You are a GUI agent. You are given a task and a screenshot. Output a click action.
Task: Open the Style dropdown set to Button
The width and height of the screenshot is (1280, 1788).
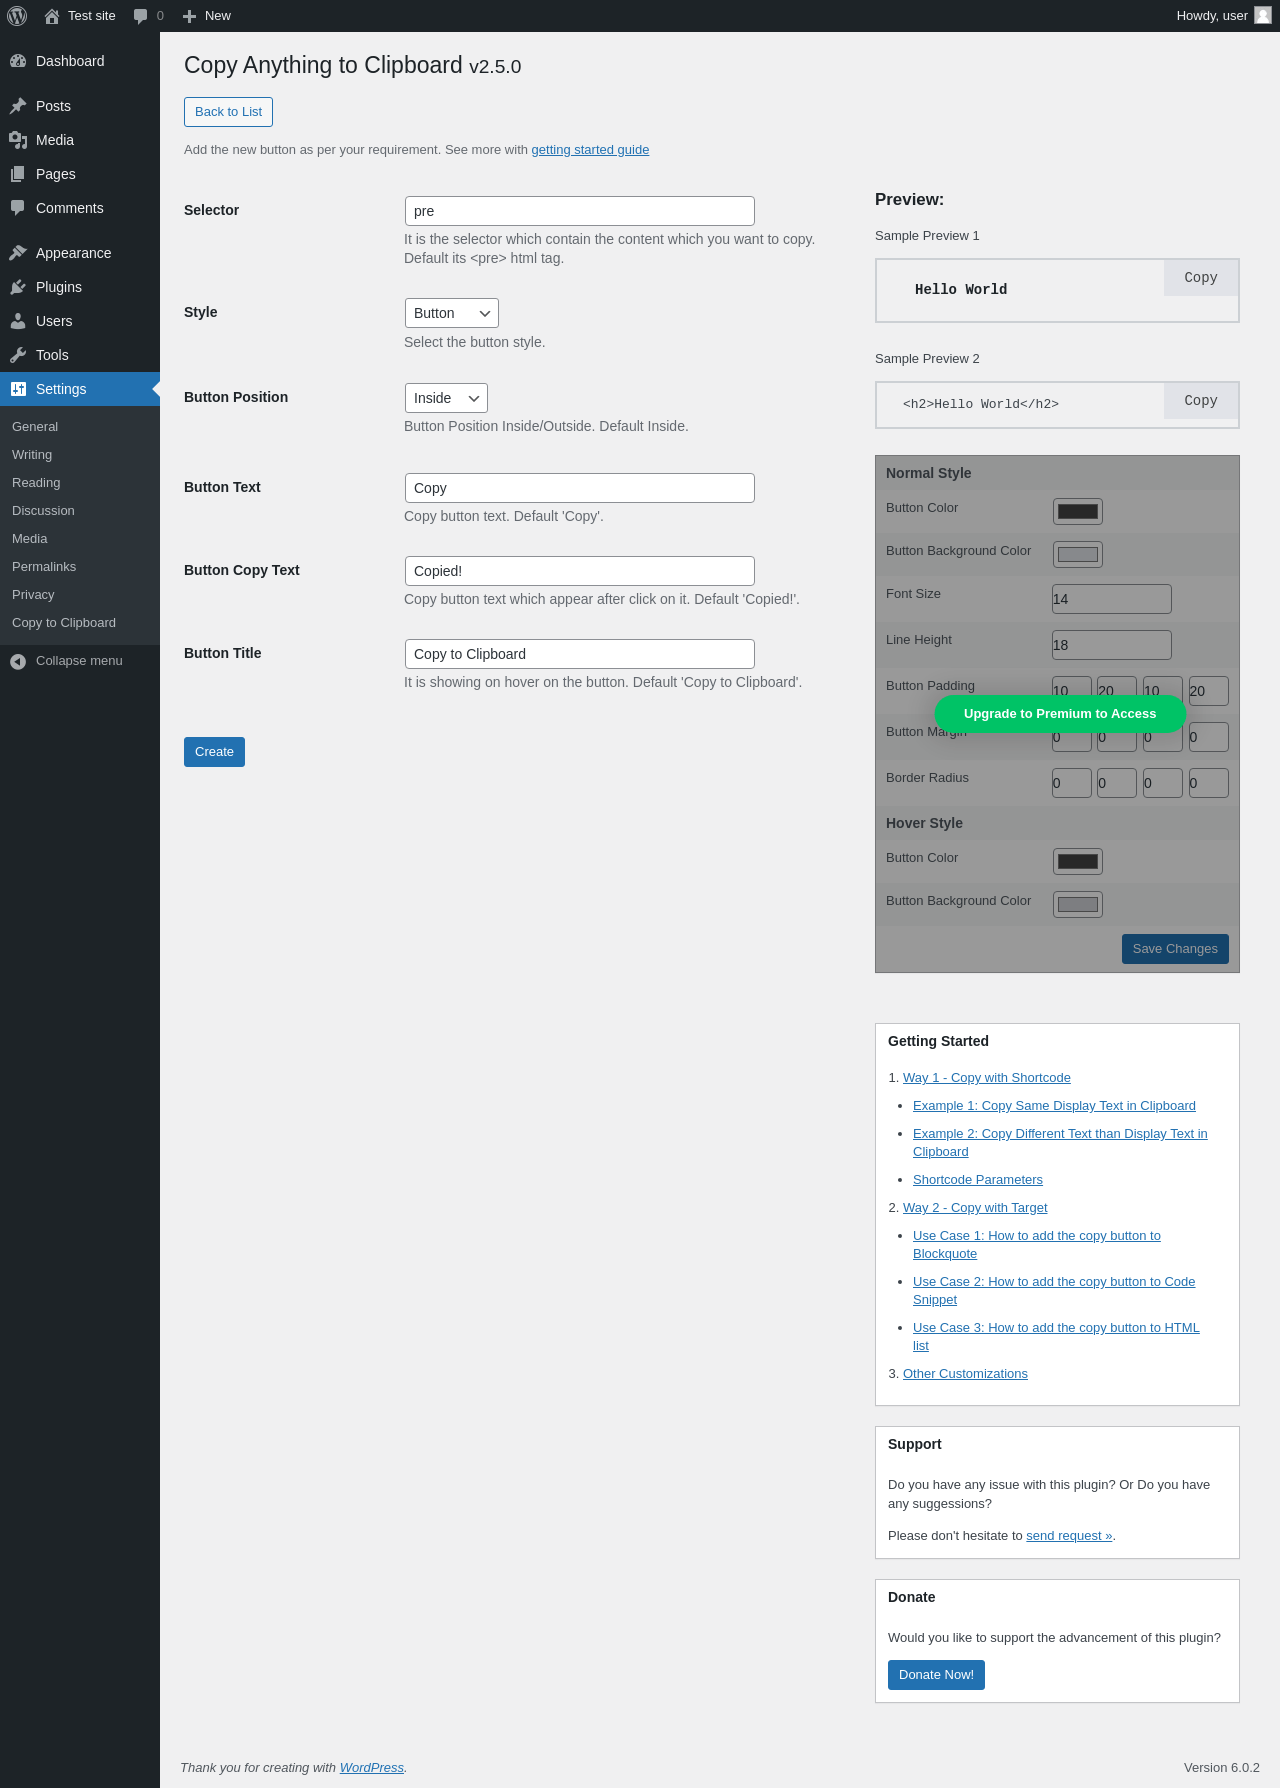pos(451,313)
